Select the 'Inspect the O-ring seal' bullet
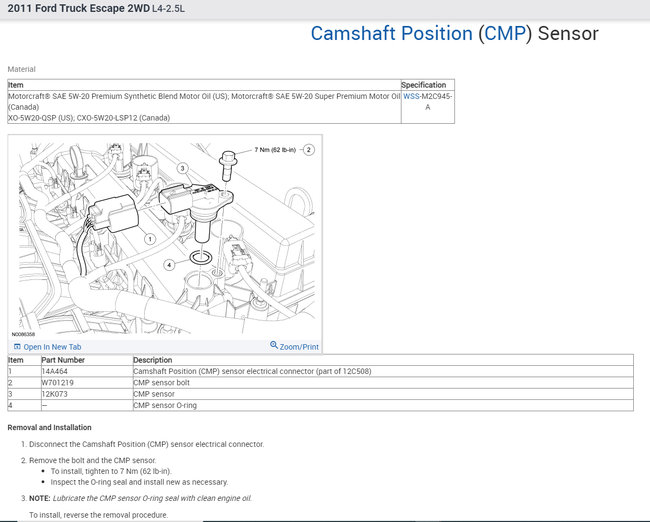Viewport: 650px width, 522px height. 139,482
